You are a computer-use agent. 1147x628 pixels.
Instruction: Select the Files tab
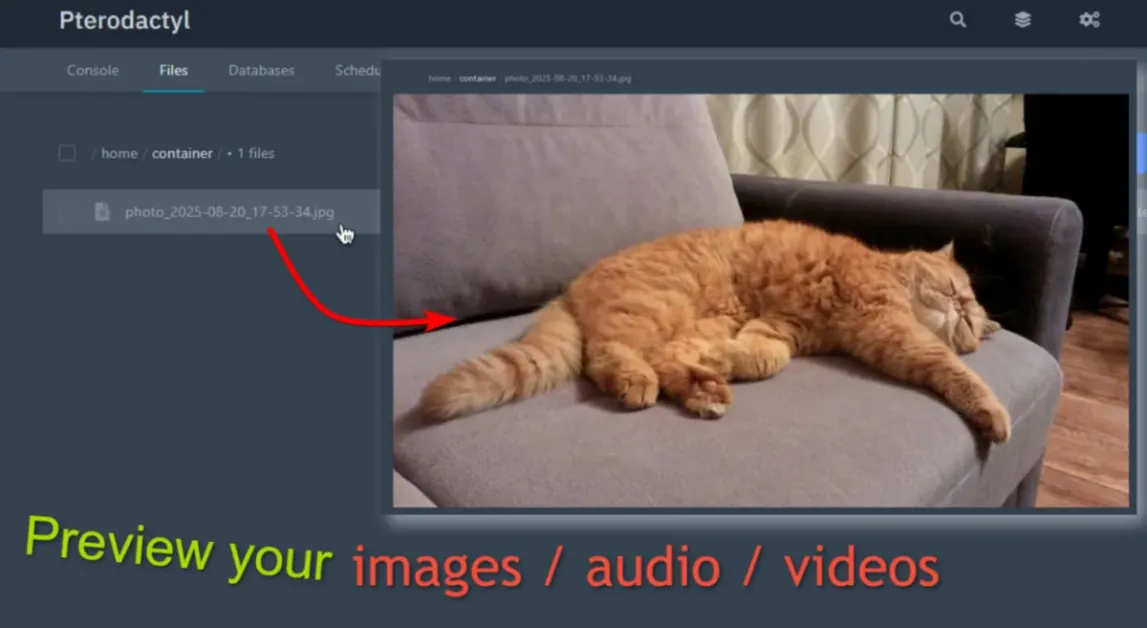(x=173, y=70)
